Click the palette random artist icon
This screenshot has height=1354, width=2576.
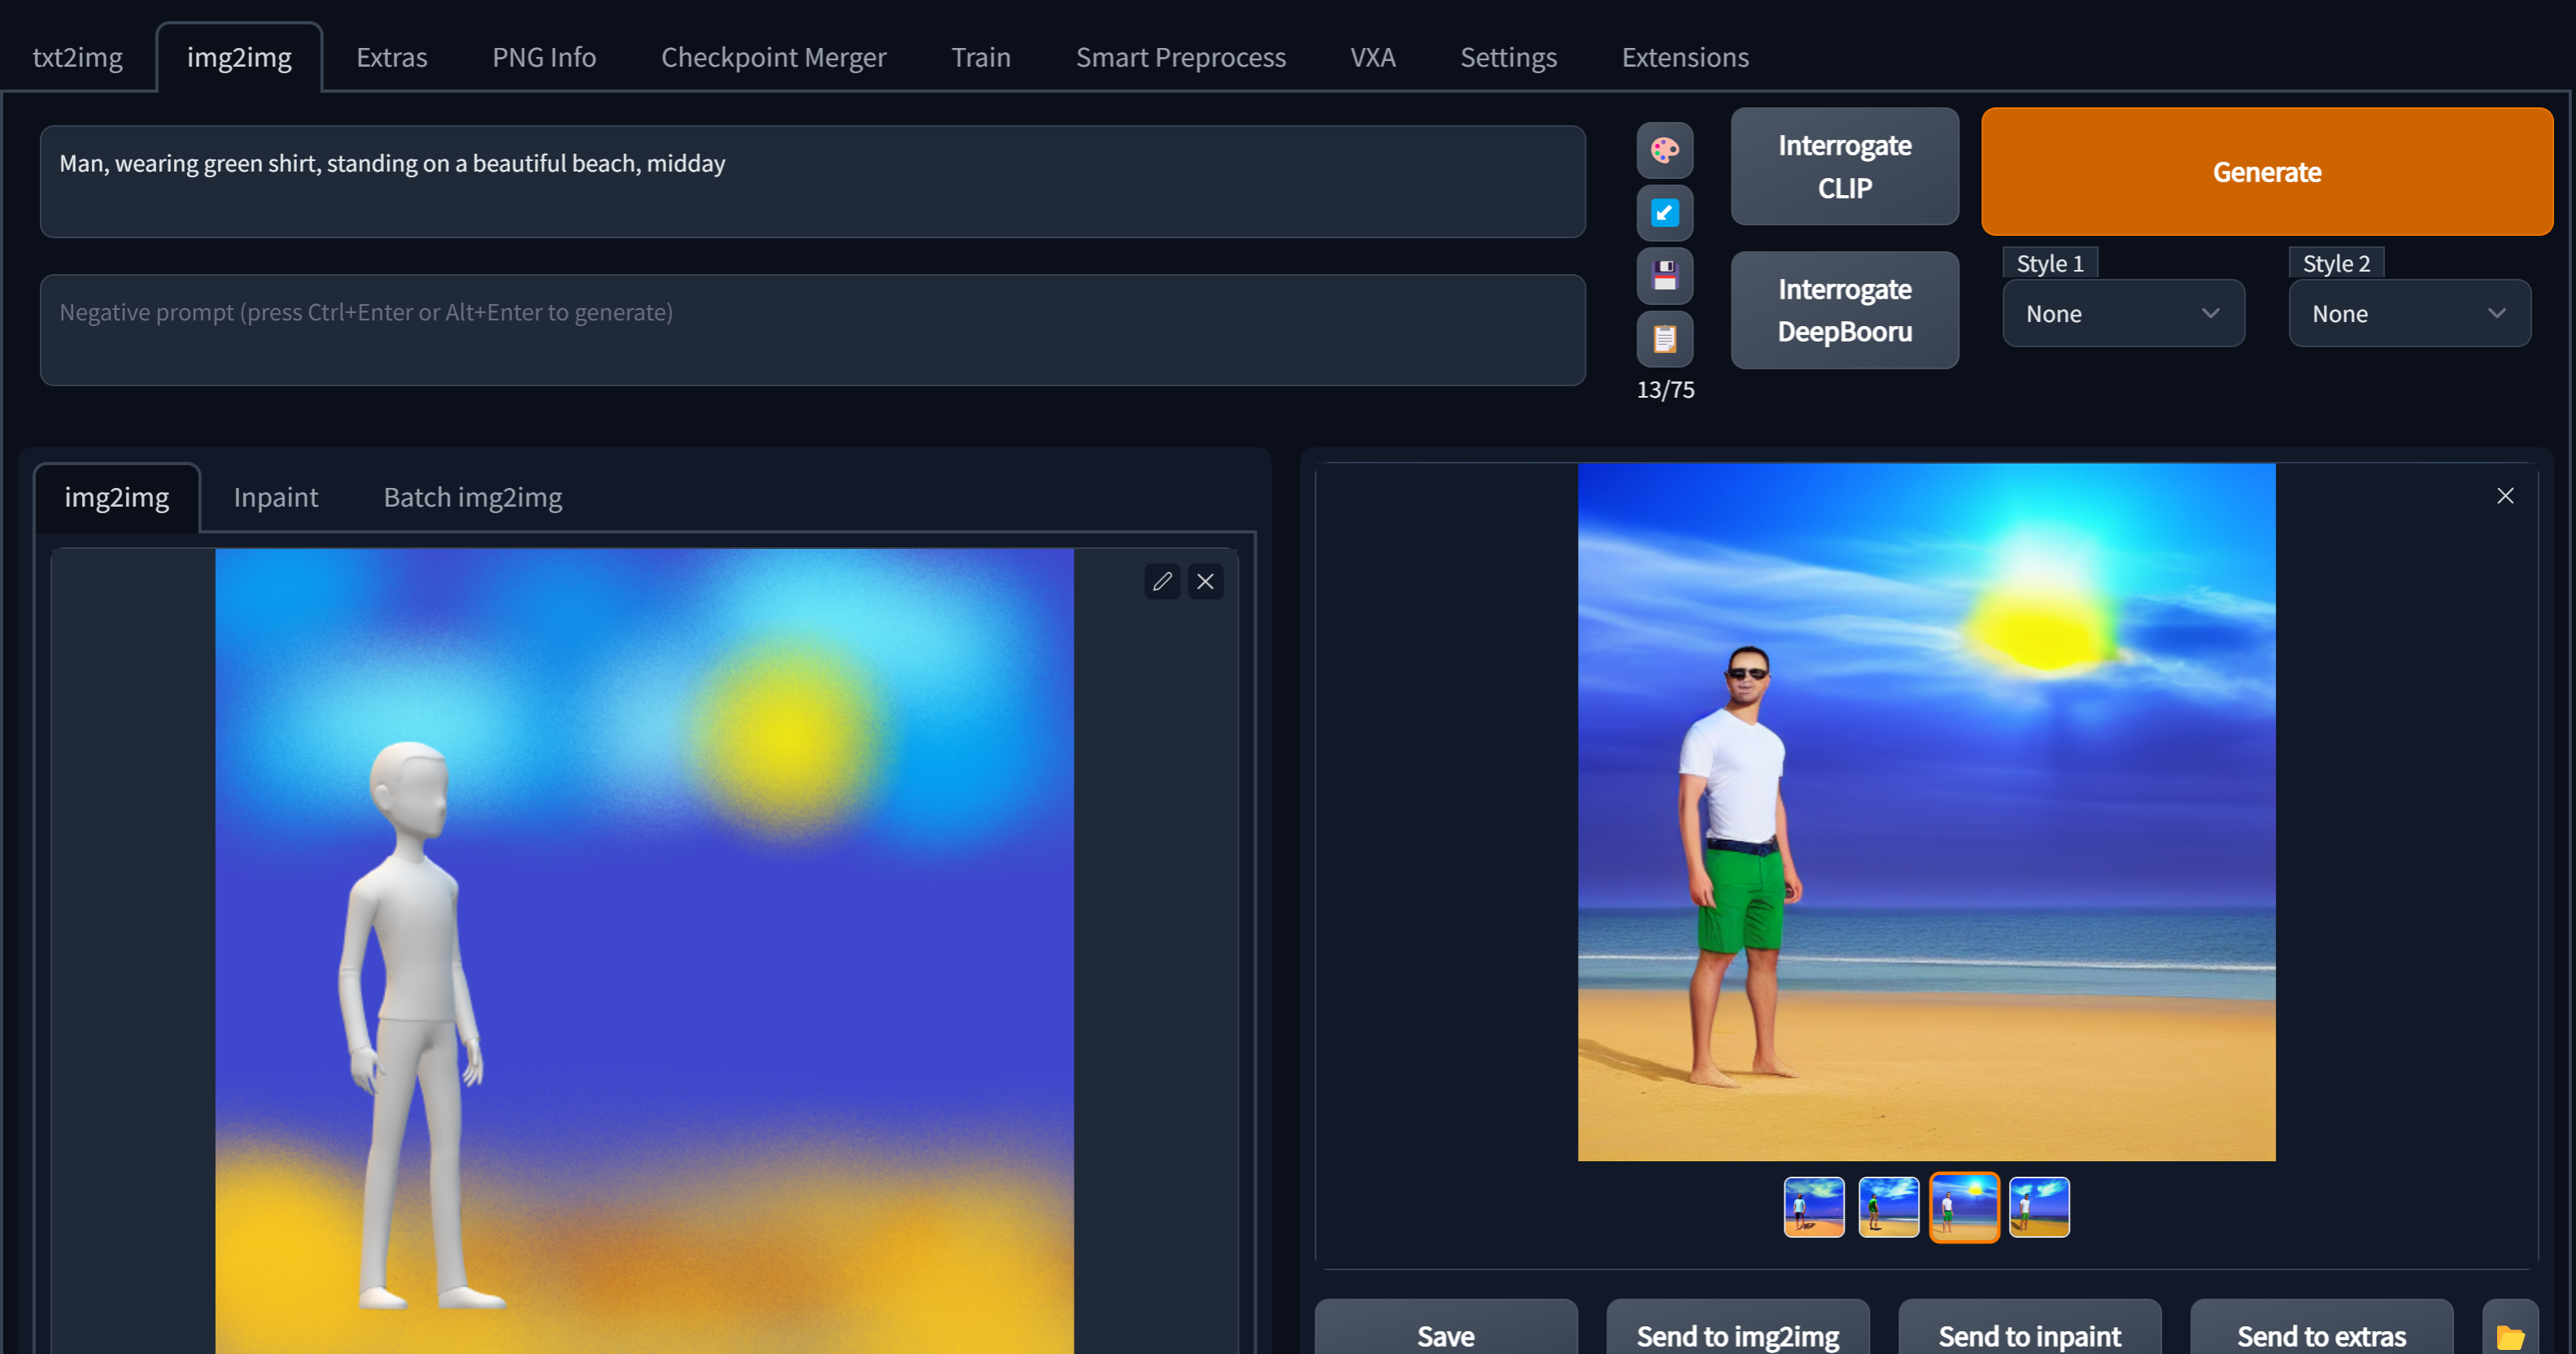1664,150
